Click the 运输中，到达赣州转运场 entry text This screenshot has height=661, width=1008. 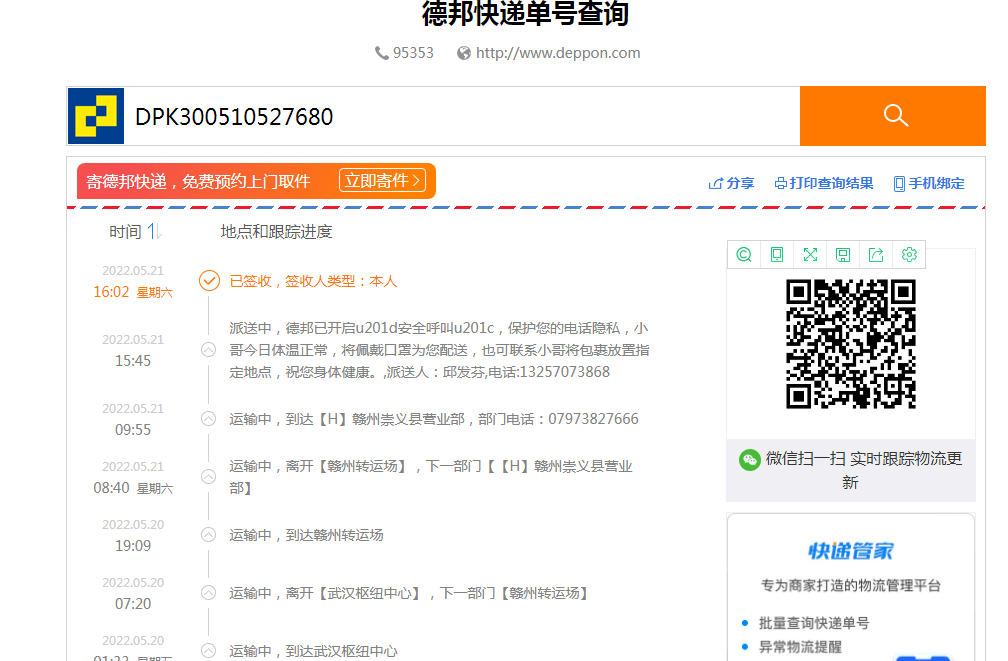(x=306, y=535)
